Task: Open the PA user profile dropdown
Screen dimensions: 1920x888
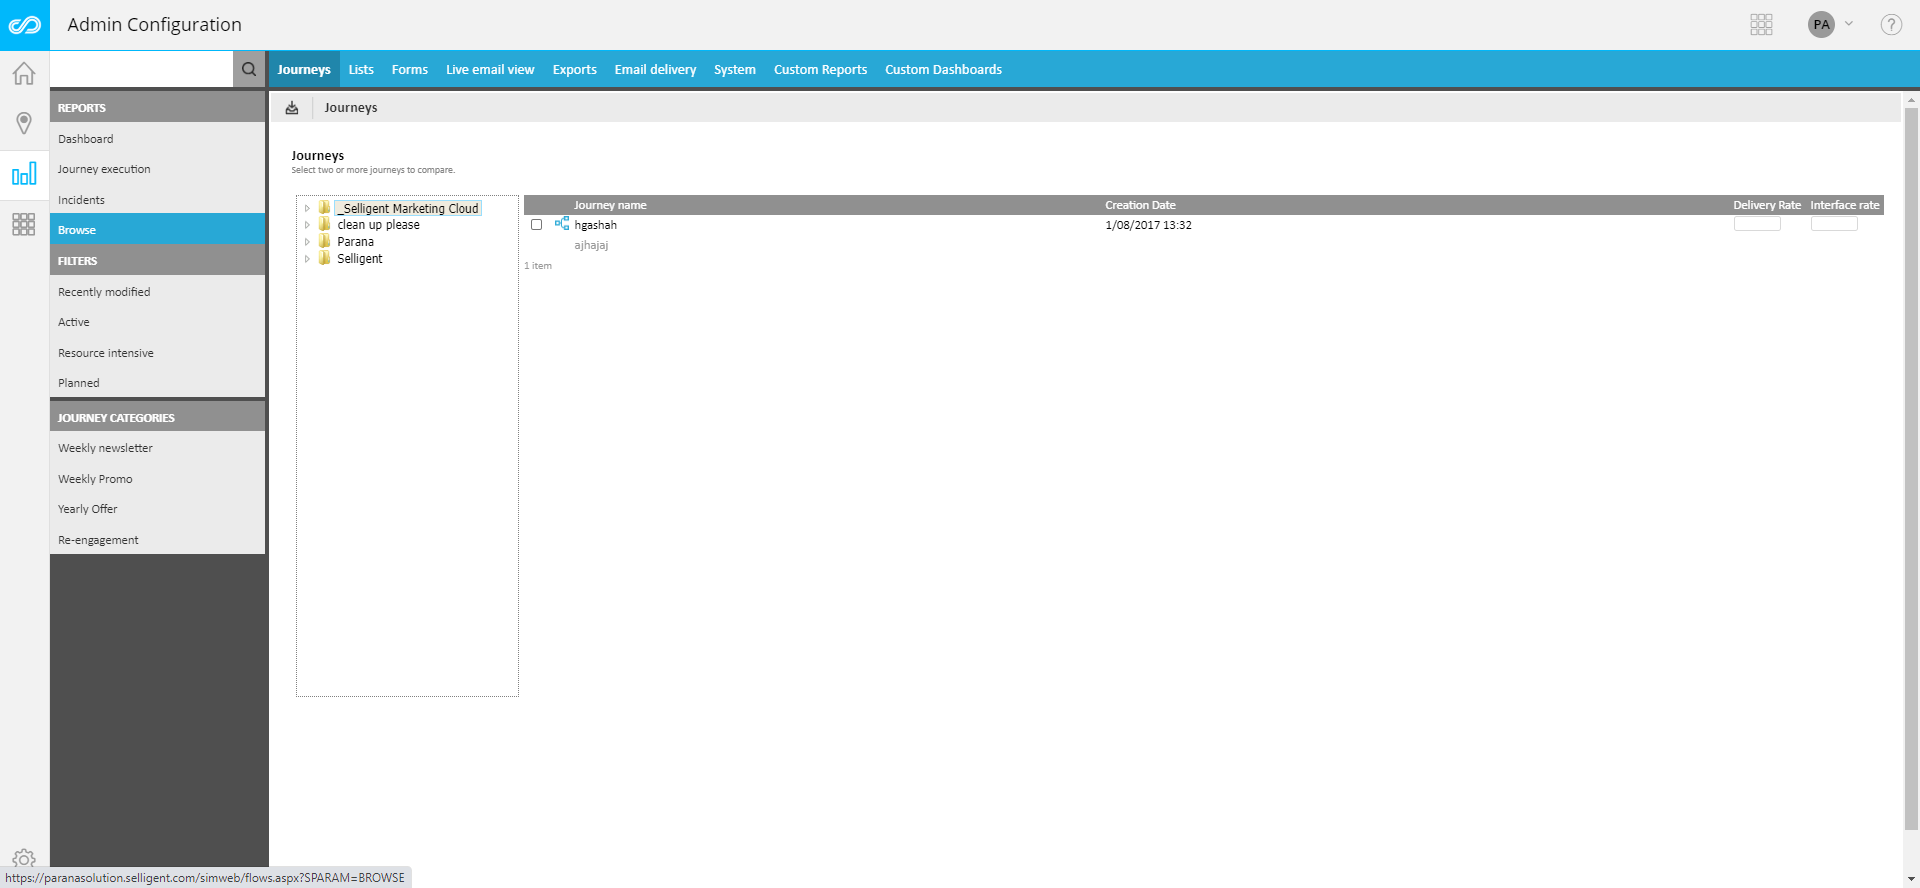Action: (1830, 25)
